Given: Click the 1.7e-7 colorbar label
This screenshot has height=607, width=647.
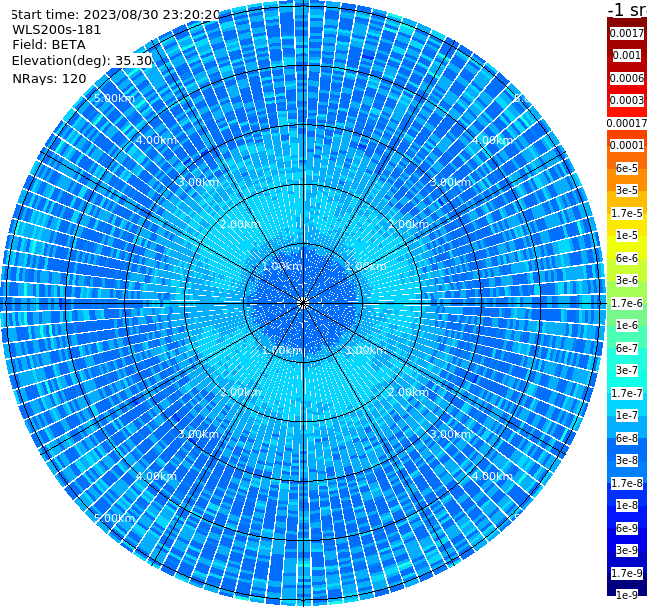Looking at the screenshot, I should click(x=627, y=393).
